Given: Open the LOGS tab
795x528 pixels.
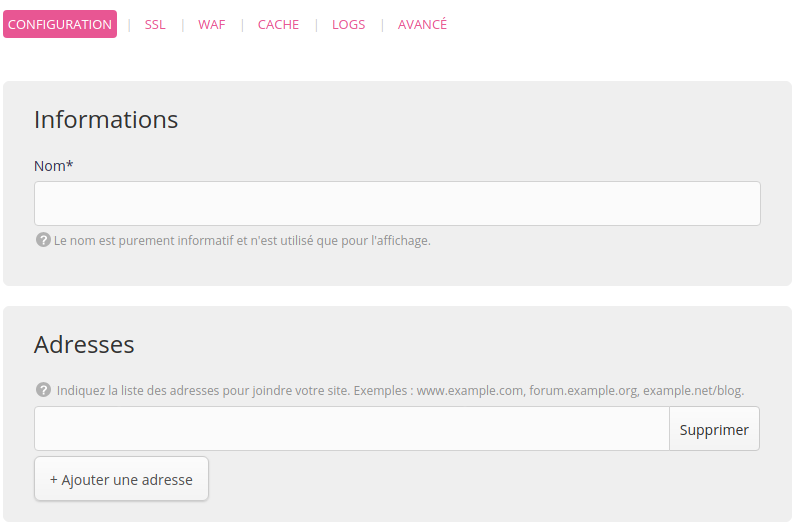Looking at the screenshot, I should pyautogui.click(x=348, y=24).
